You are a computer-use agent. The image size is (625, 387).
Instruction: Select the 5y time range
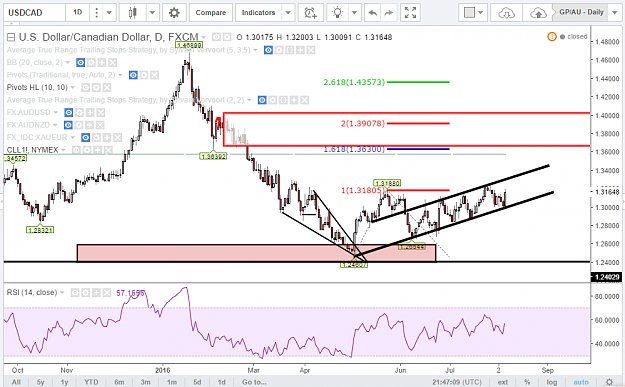41,382
